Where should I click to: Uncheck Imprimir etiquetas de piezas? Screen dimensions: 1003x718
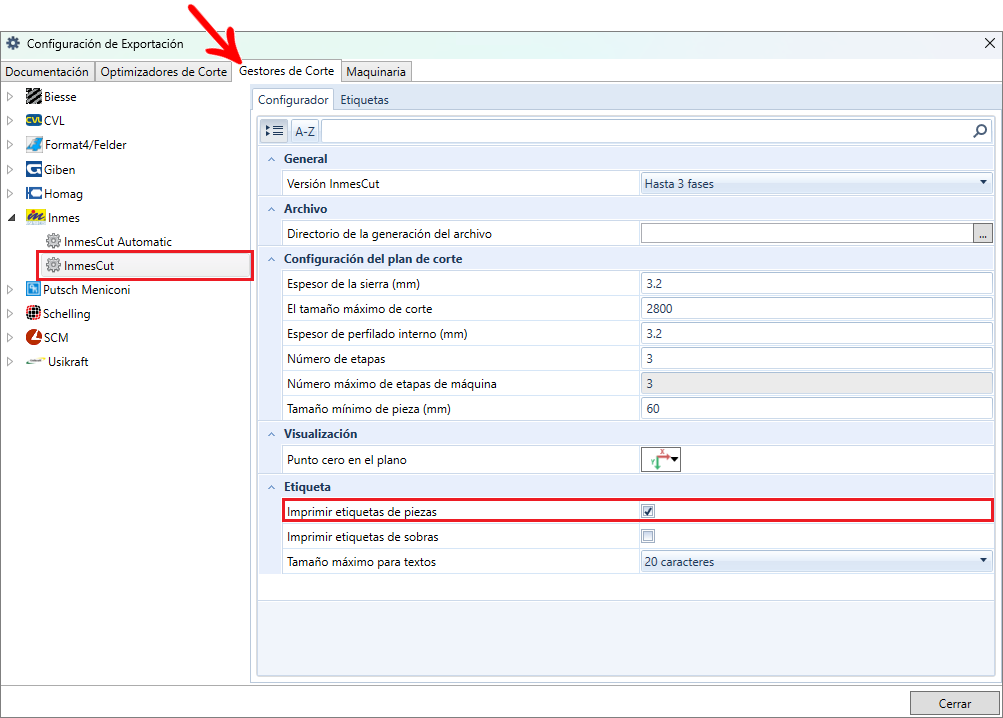tap(648, 511)
